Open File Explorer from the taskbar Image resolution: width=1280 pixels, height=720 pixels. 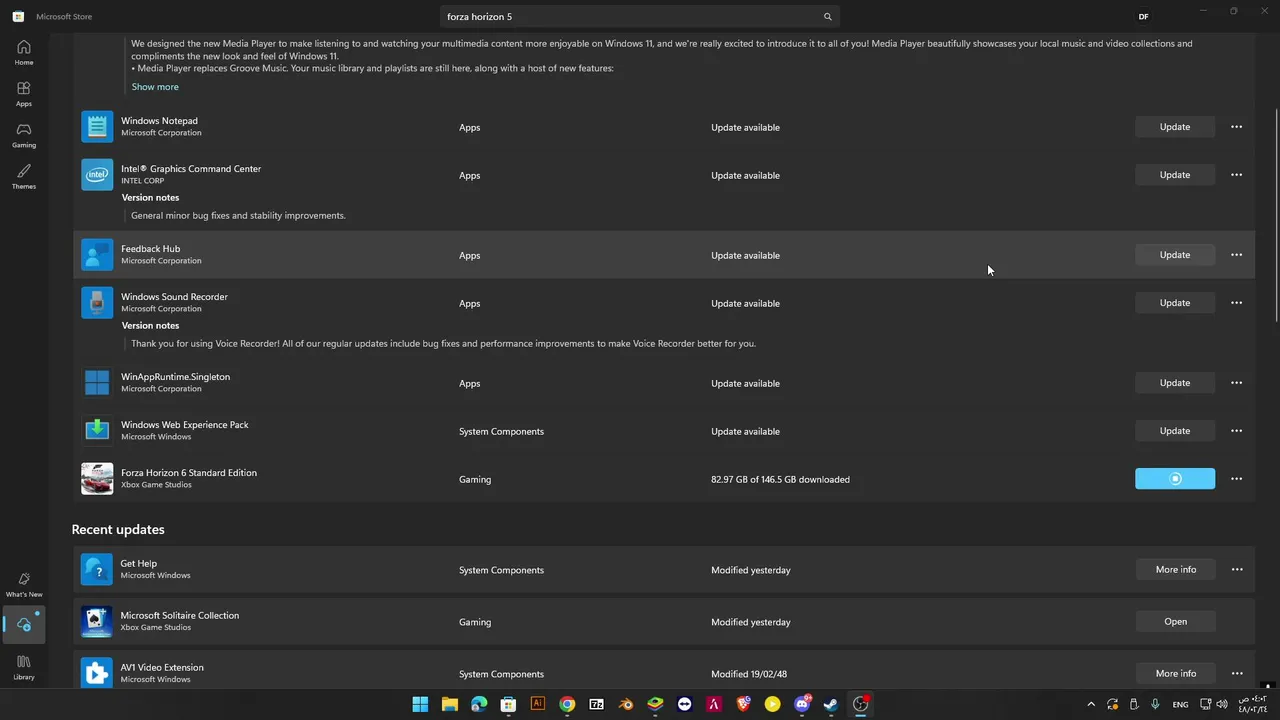(450, 704)
